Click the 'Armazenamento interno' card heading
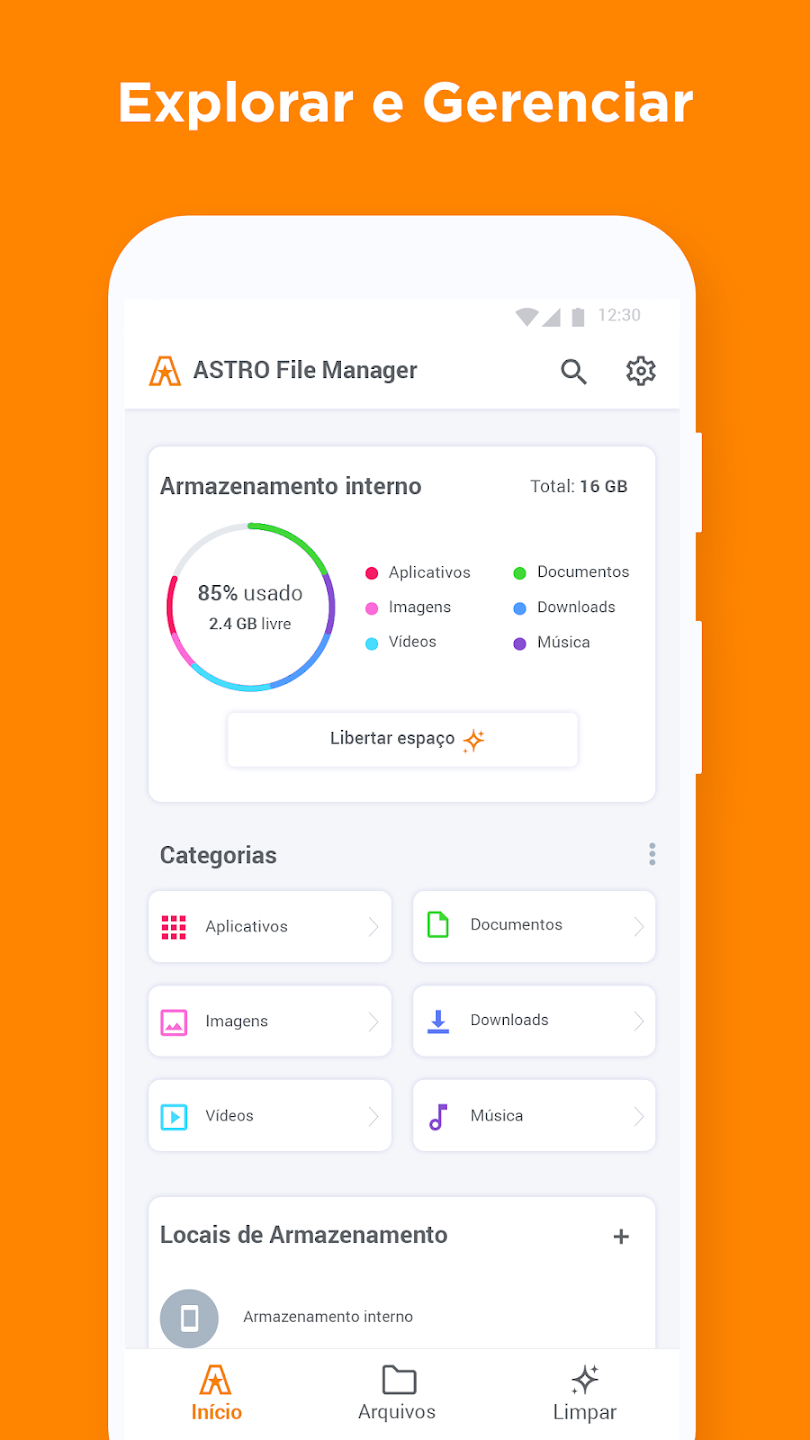The width and height of the screenshot is (810, 1440). (291, 487)
